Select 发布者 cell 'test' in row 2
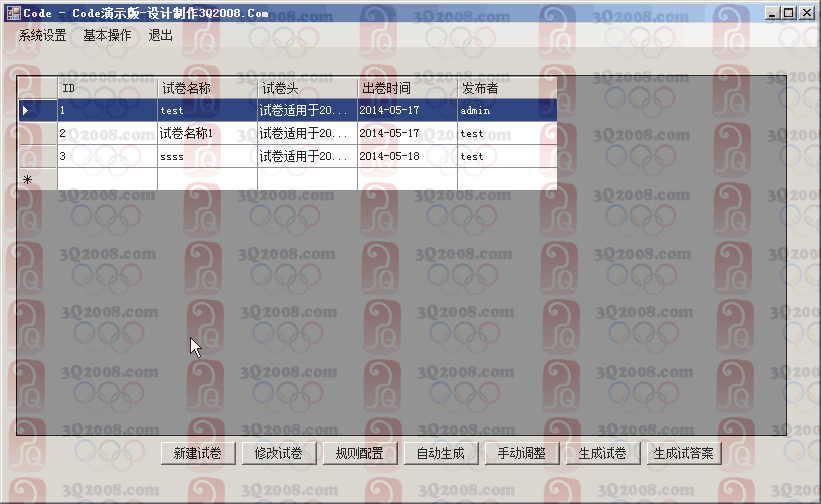 [507, 133]
